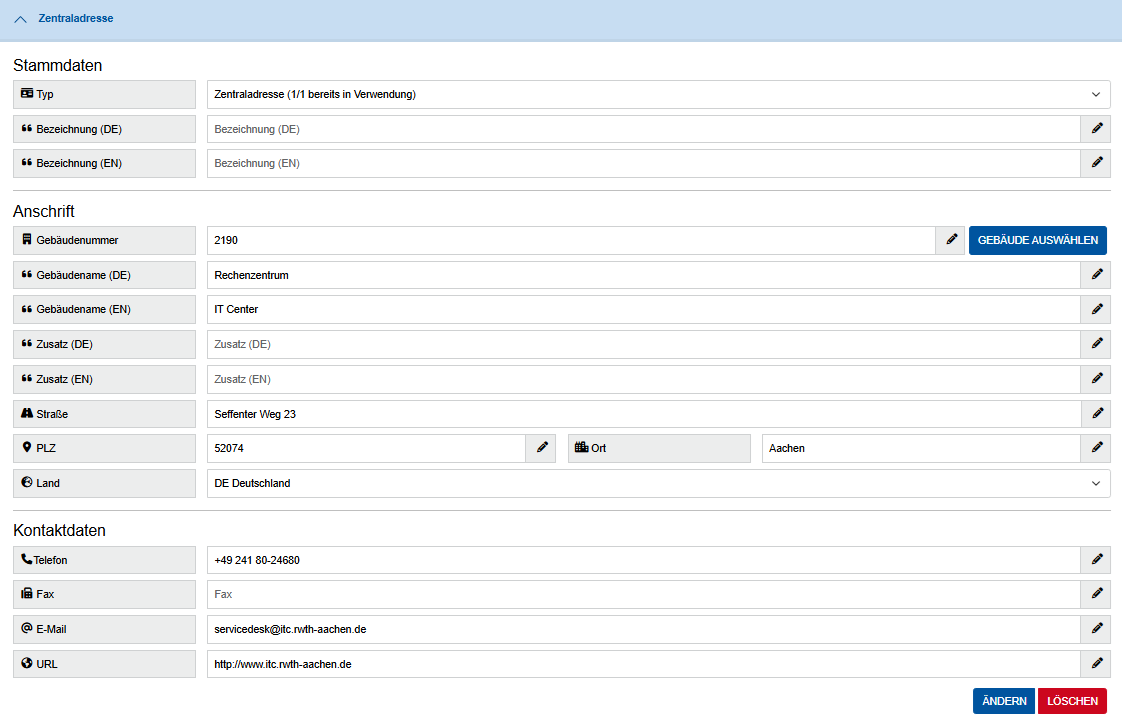Click the Gebäude auswählen button
Image resolution: width=1124 pixels, height=723 pixels.
pyautogui.click(x=1037, y=240)
